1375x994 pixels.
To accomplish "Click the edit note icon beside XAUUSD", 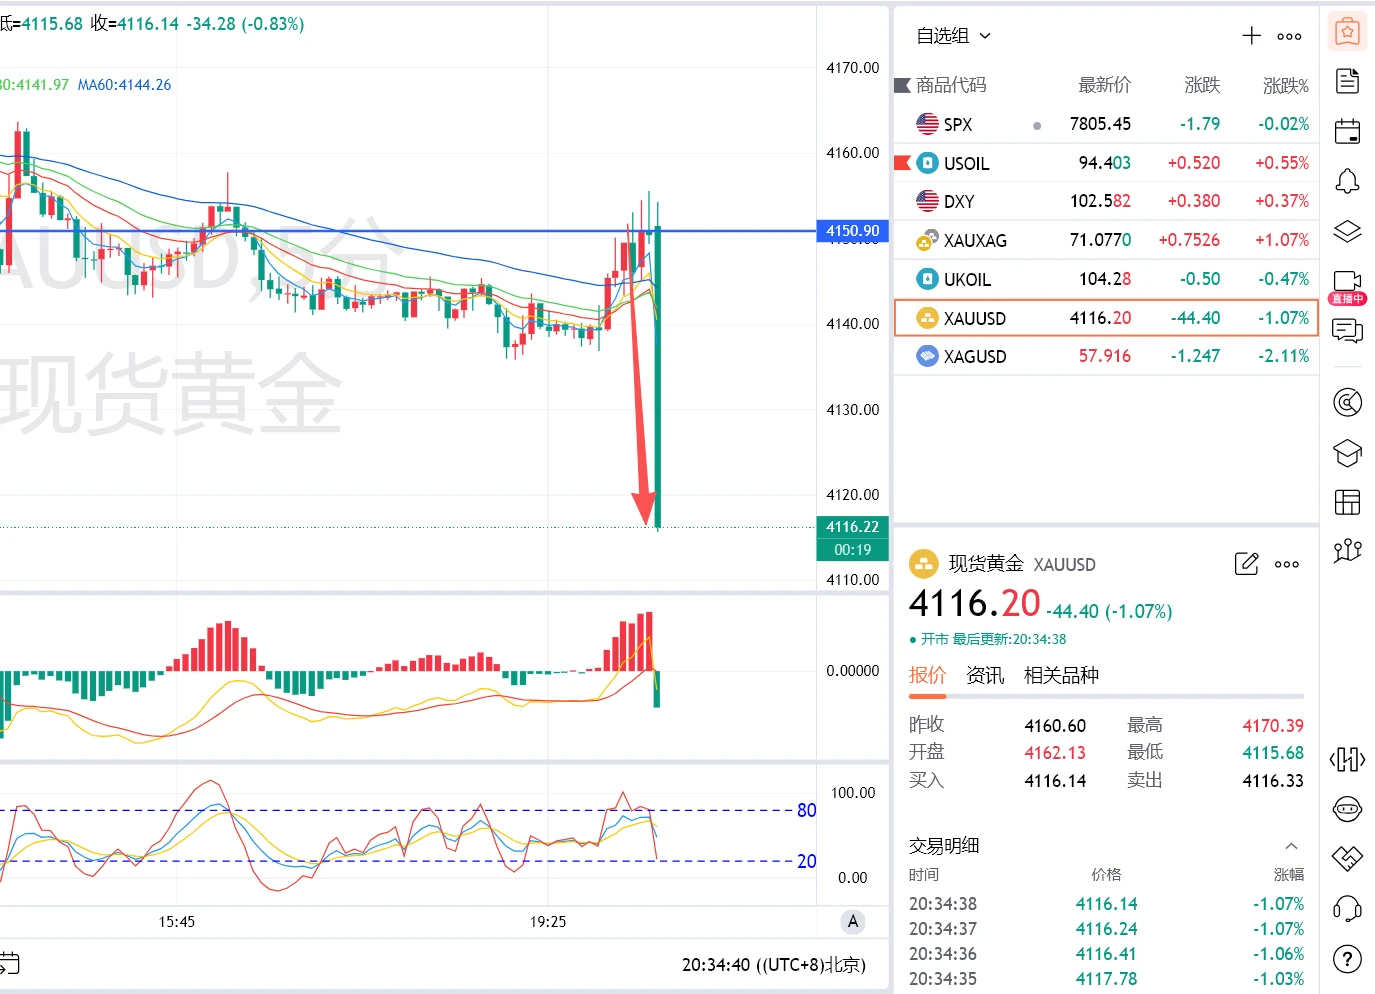I will pyautogui.click(x=1246, y=564).
